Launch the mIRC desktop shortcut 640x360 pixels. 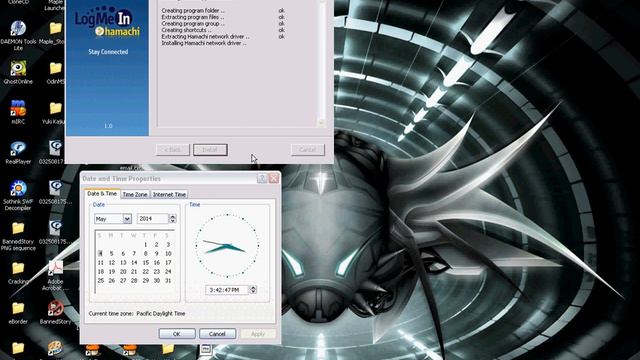point(18,108)
